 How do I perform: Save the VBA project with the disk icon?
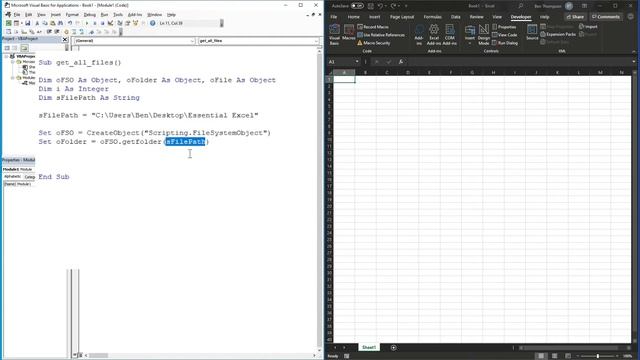[x=28, y=23]
